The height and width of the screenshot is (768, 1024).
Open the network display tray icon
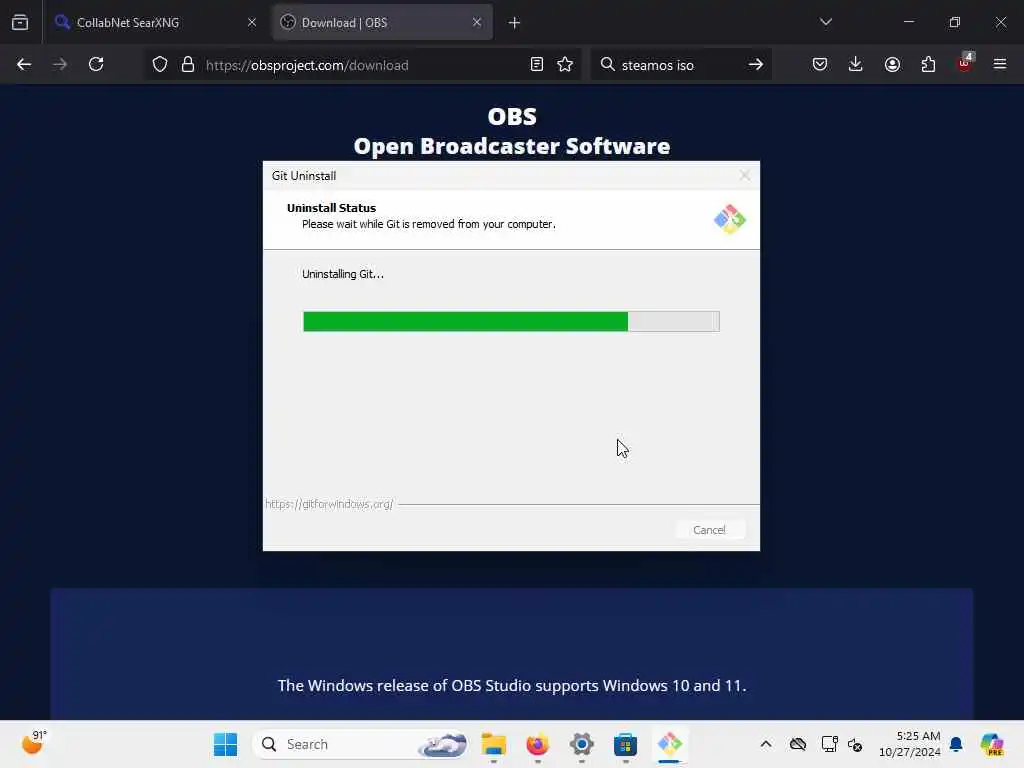coord(829,744)
